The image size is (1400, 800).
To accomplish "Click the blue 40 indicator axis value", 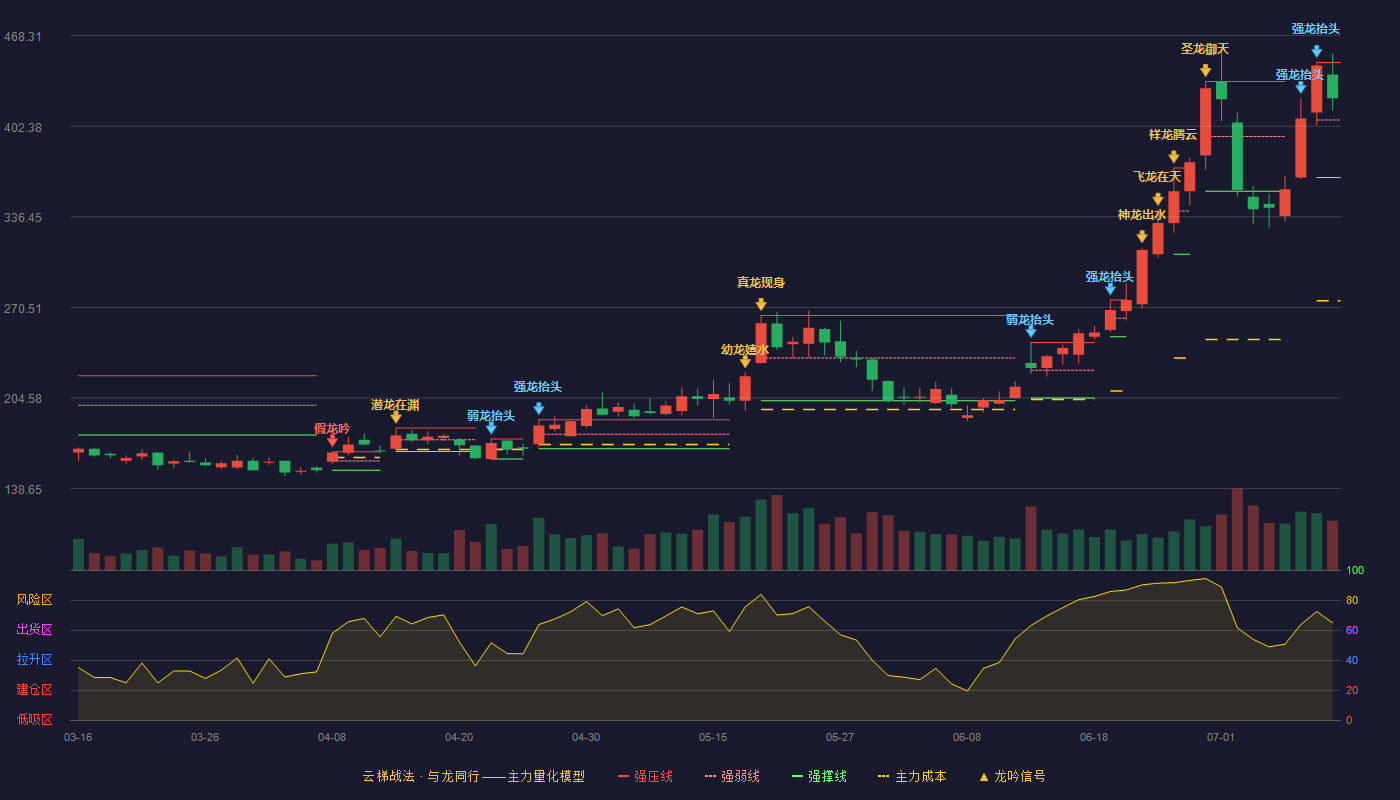I will pos(1351,661).
